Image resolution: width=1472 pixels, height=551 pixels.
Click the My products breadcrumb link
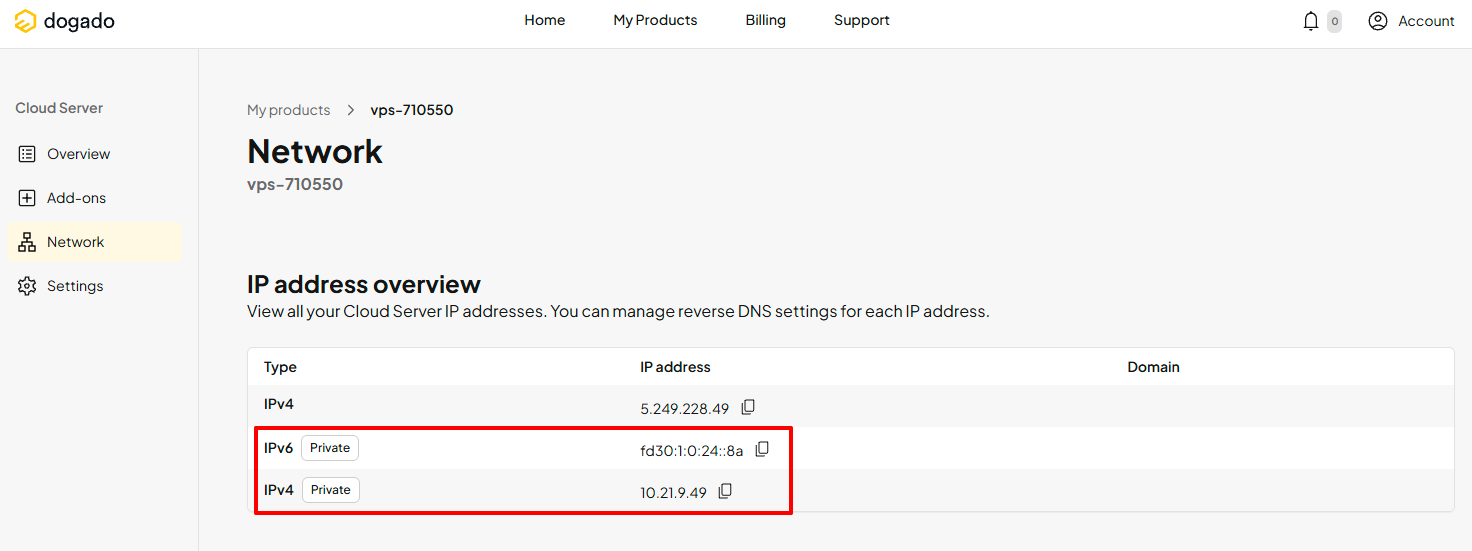[x=288, y=110]
